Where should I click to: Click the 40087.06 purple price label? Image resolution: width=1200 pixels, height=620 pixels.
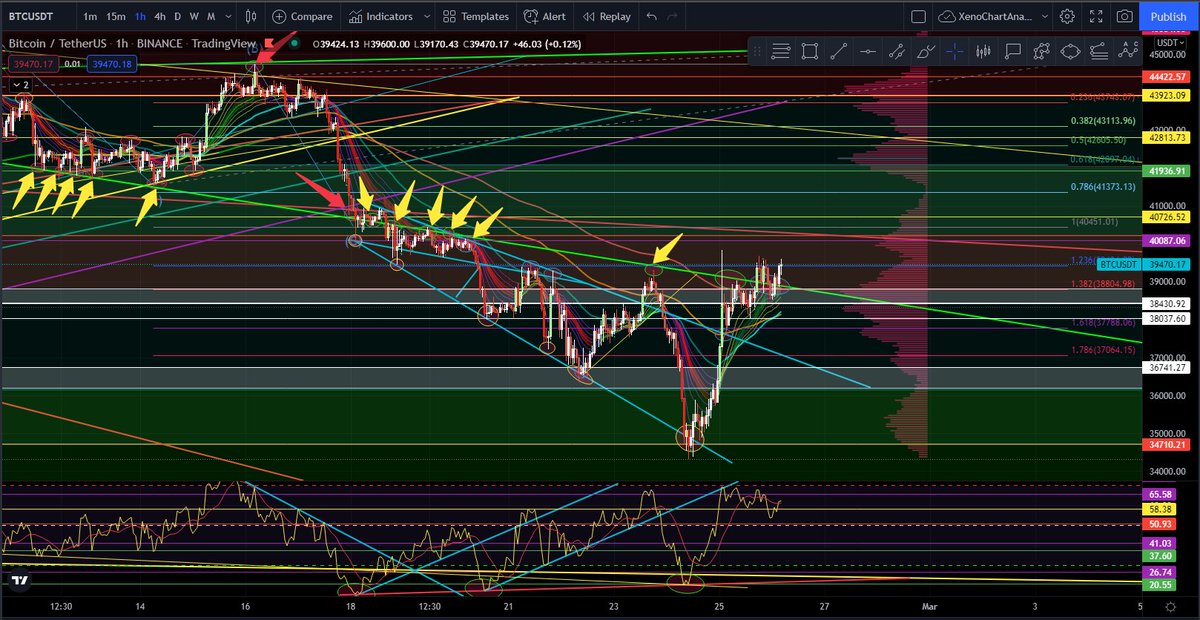coord(1167,241)
